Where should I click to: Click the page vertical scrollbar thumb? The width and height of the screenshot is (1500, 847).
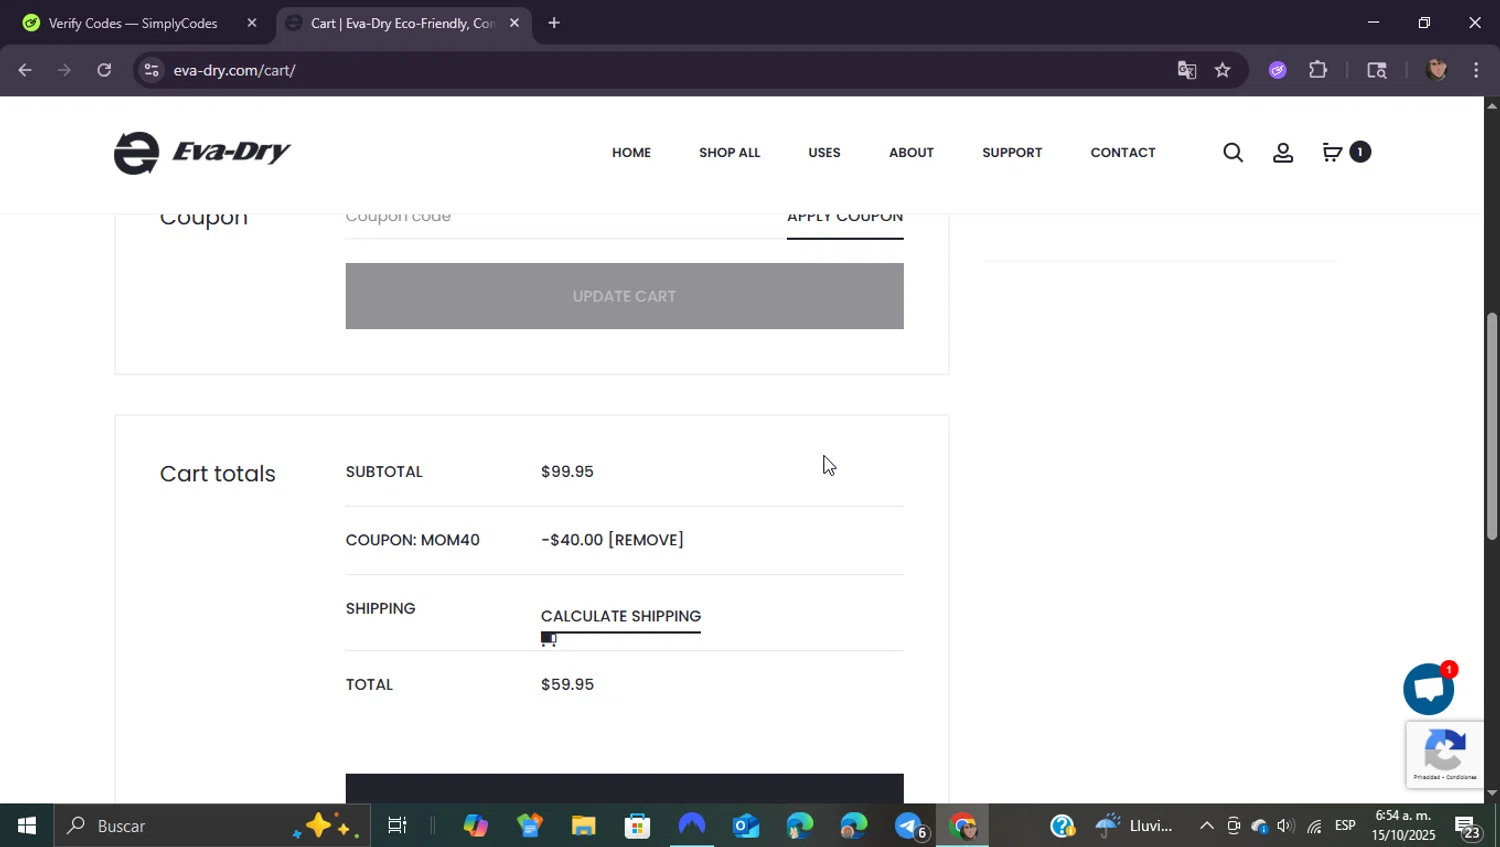pos(1492,427)
